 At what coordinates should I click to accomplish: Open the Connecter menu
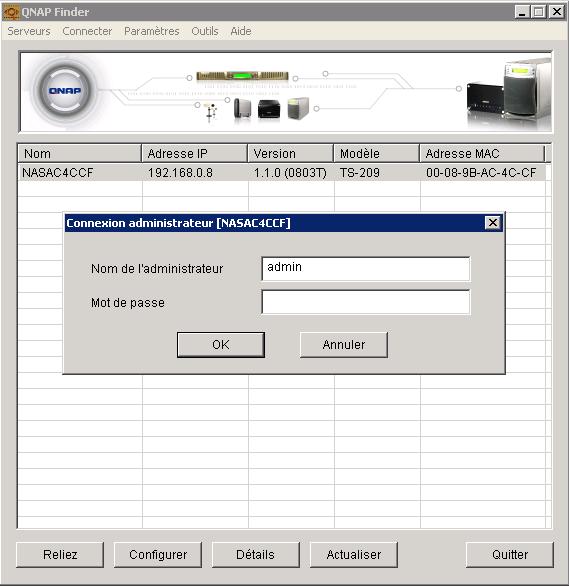click(x=87, y=31)
